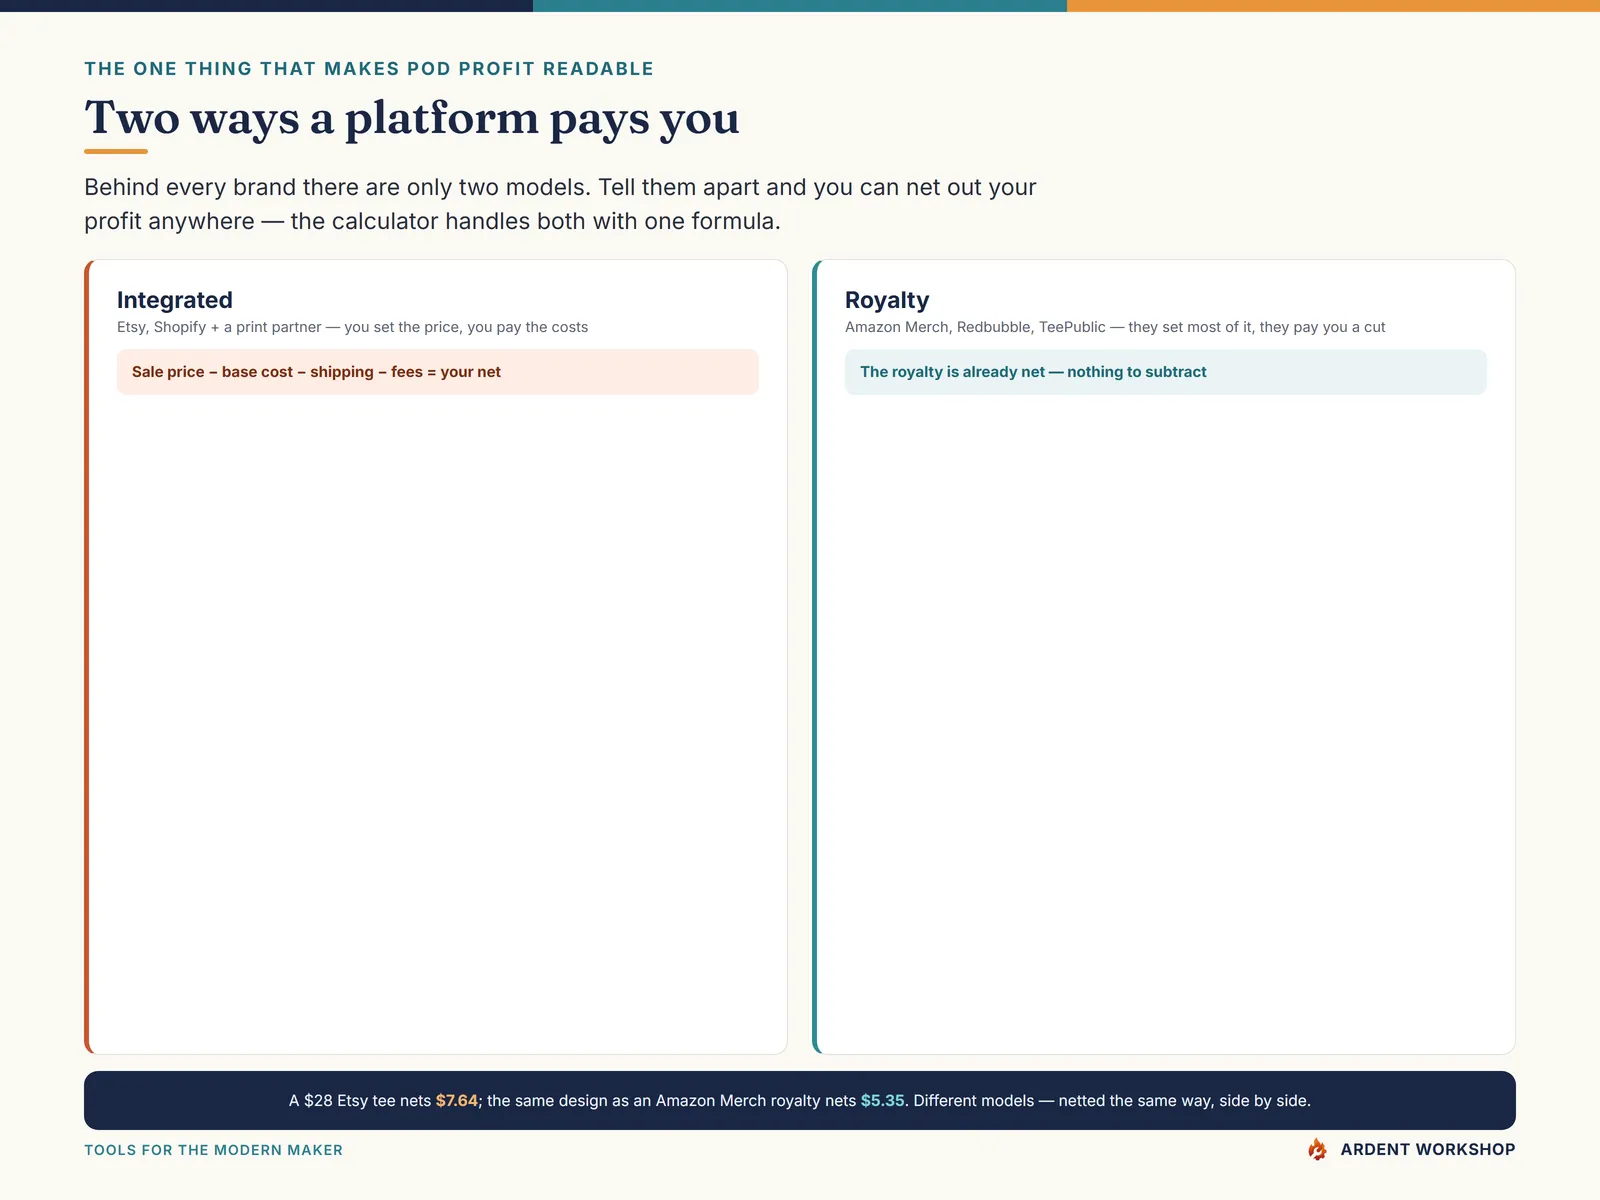Click the 'Royalty' card heading

[x=887, y=300]
